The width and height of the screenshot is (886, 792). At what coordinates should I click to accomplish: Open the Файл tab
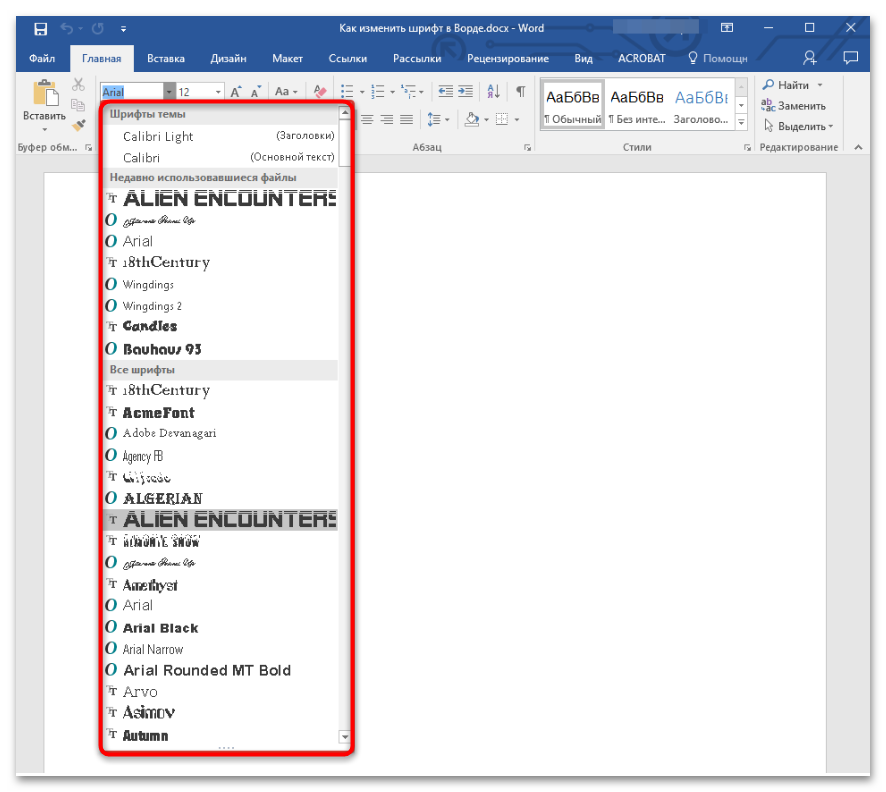point(42,58)
